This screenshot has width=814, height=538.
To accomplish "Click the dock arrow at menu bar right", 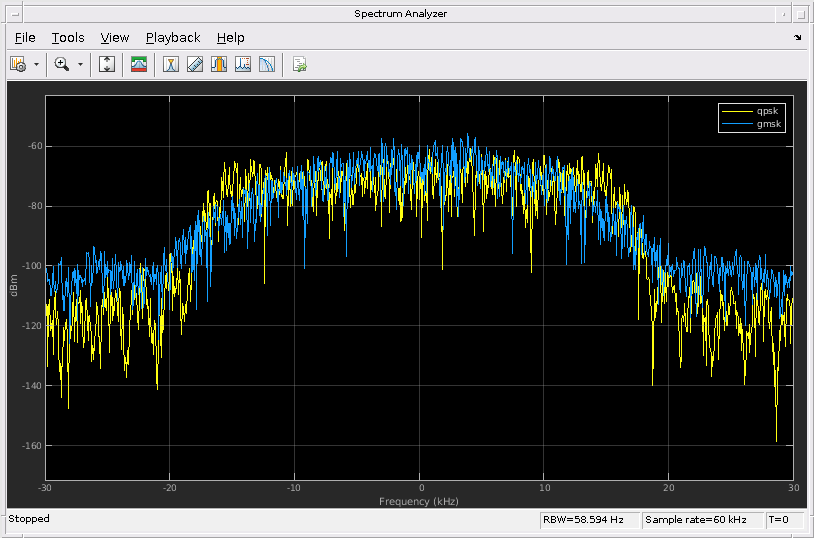I will (x=798, y=38).
